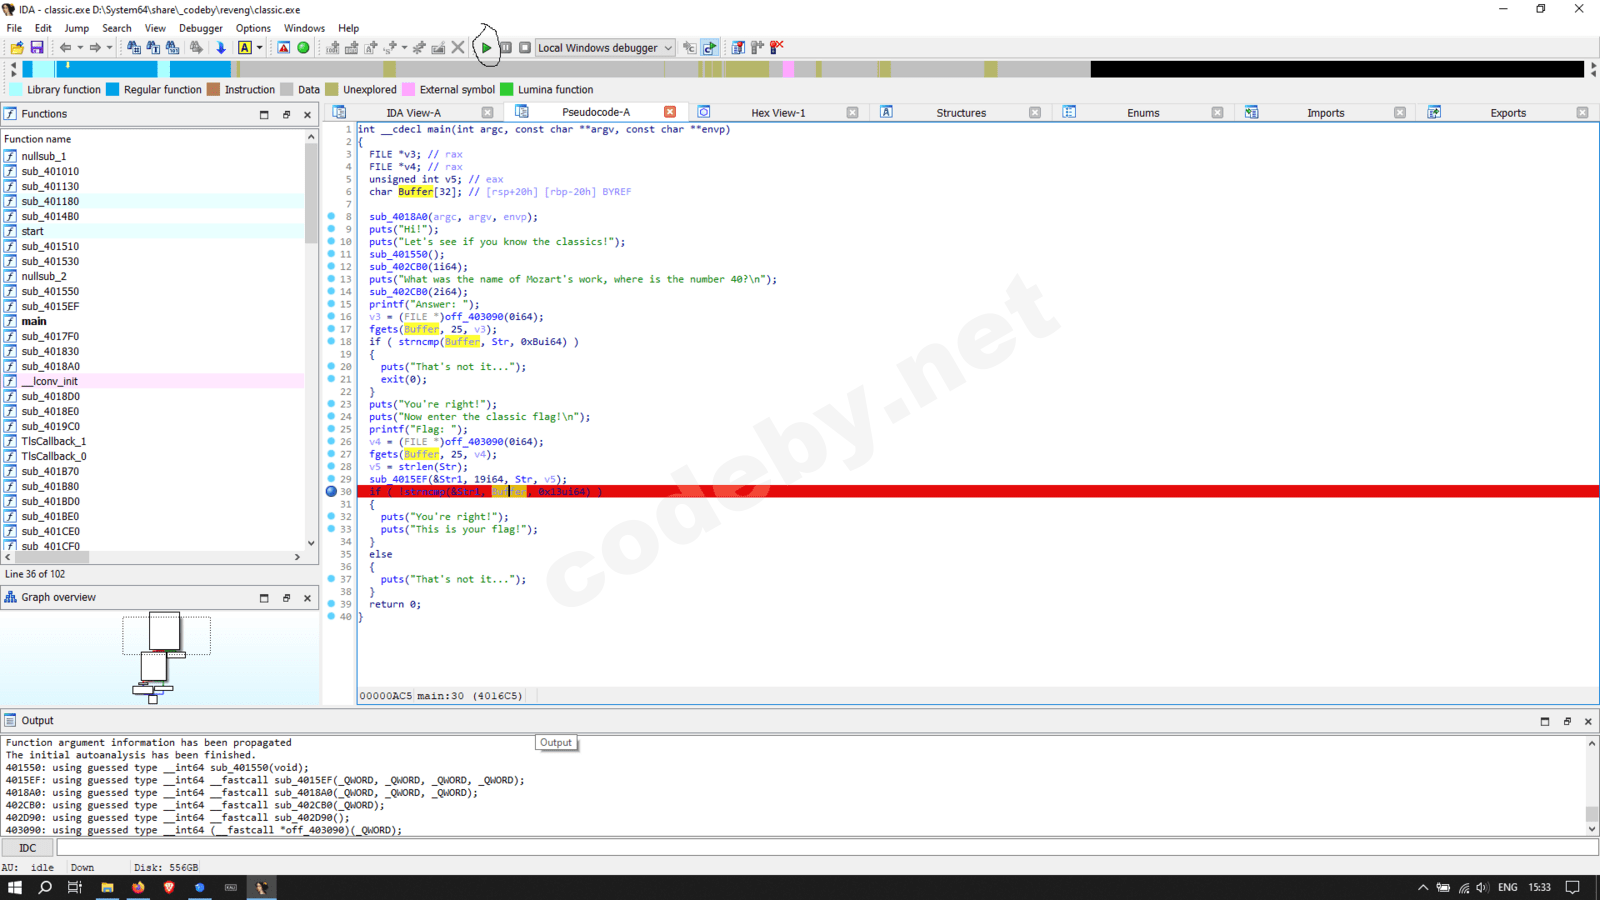Open the Local Windows debugger dropdown

(605, 48)
